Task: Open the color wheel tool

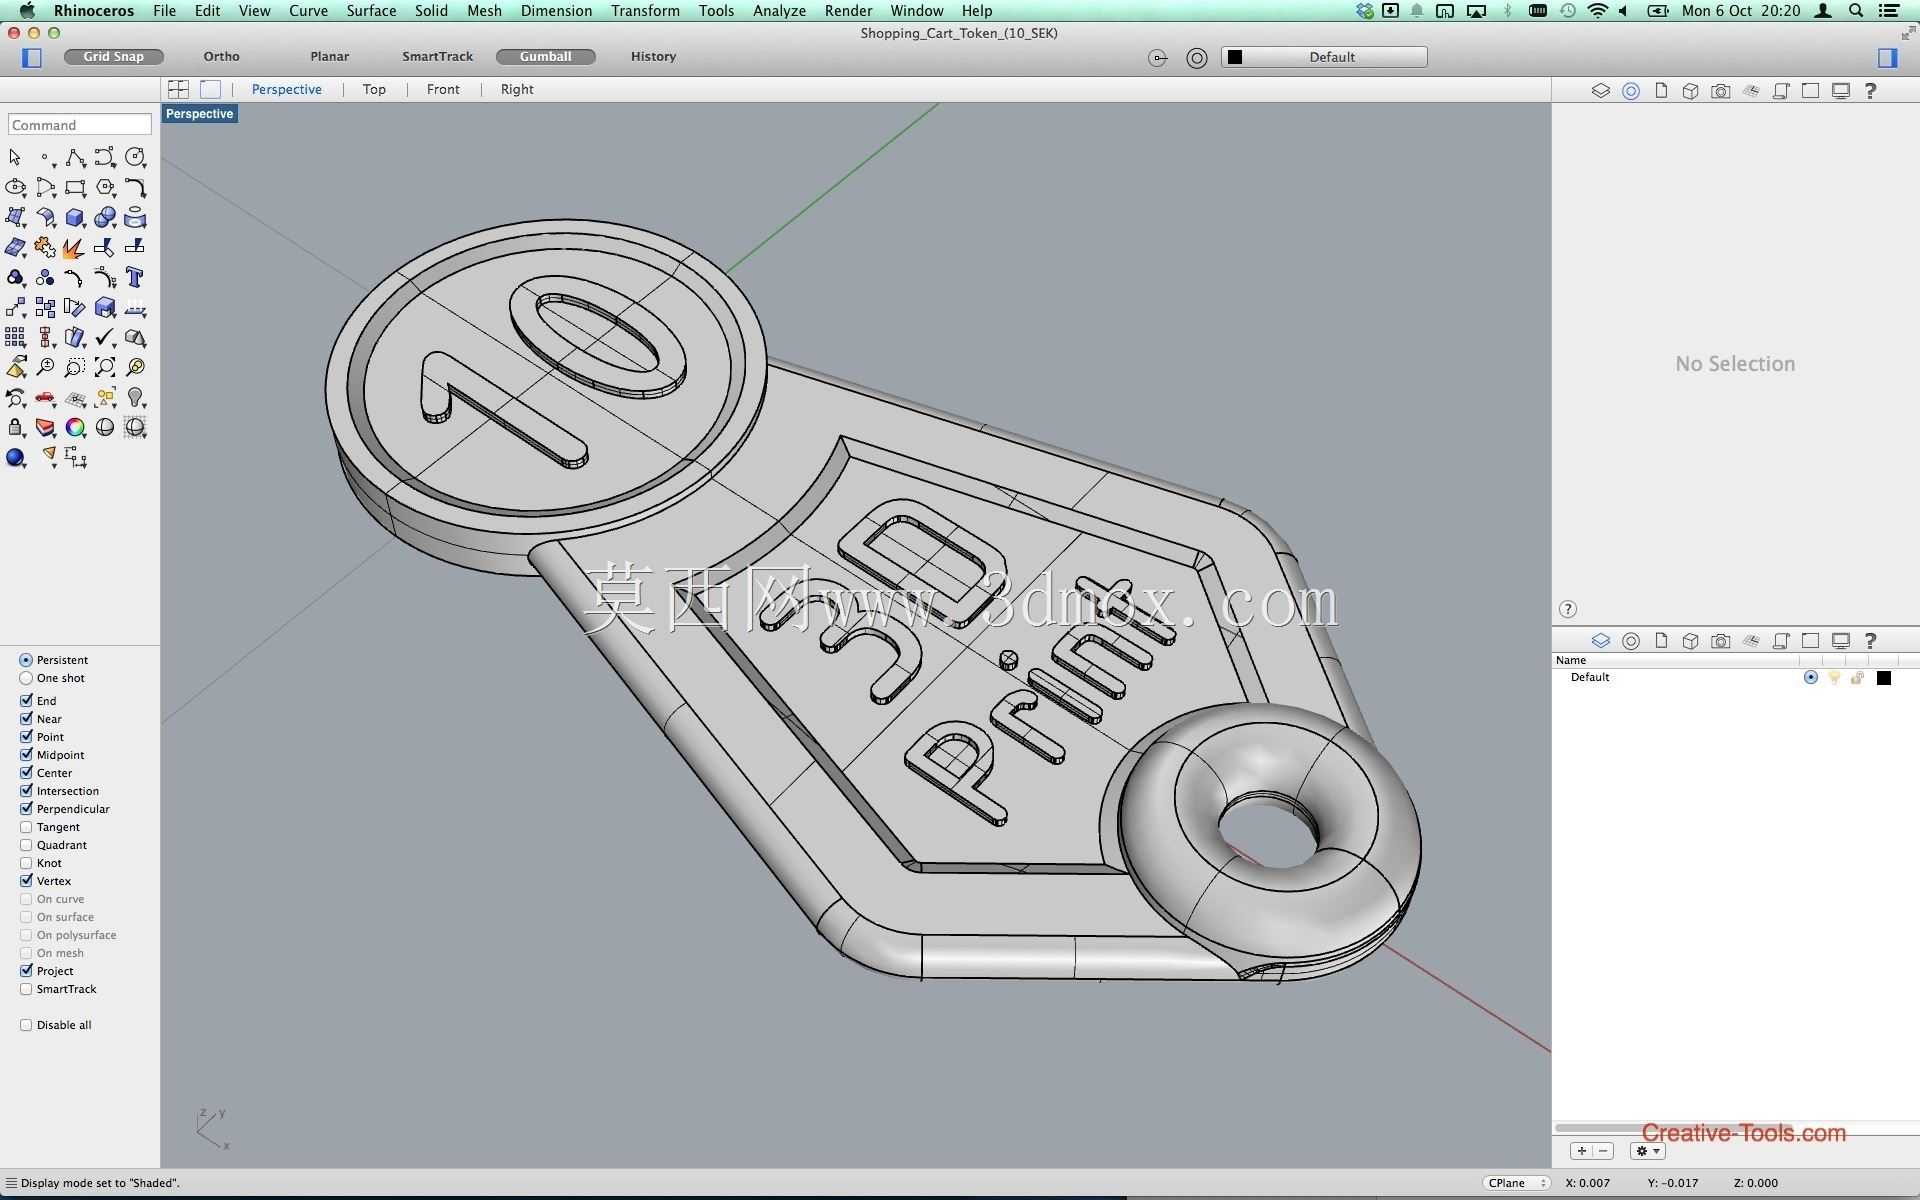Action: point(75,428)
